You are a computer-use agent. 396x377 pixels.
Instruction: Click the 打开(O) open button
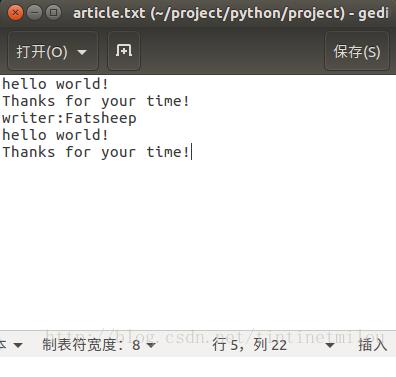(x=42, y=52)
